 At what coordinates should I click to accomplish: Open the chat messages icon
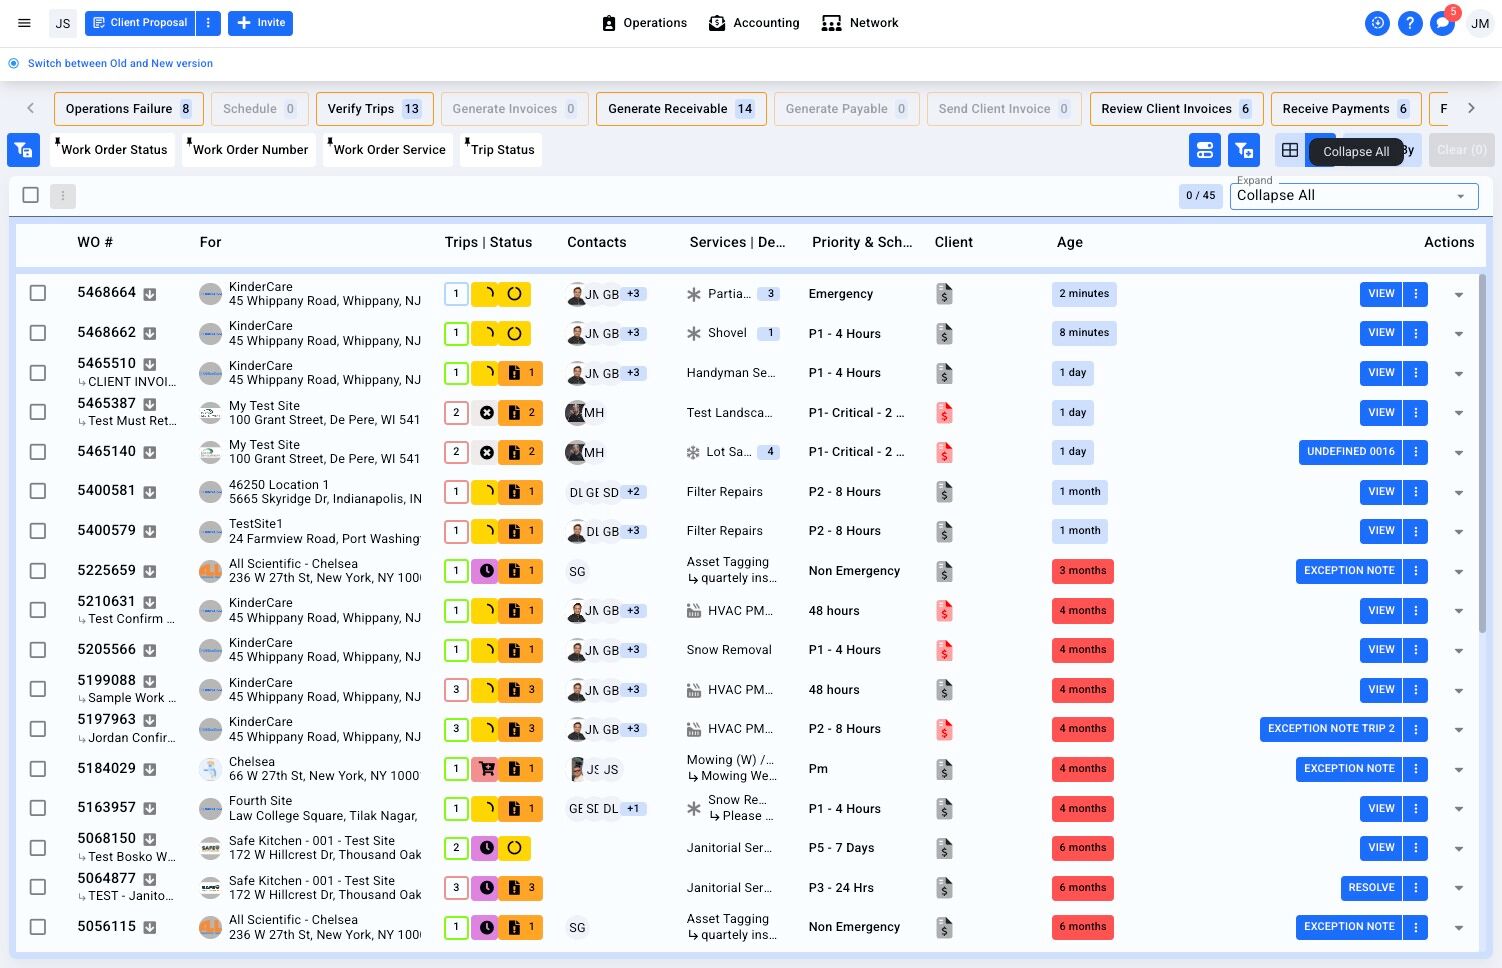click(1442, 23)
